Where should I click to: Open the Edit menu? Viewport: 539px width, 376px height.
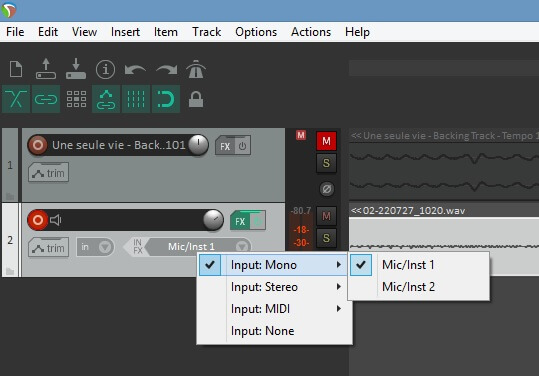(x=48, y=32)
